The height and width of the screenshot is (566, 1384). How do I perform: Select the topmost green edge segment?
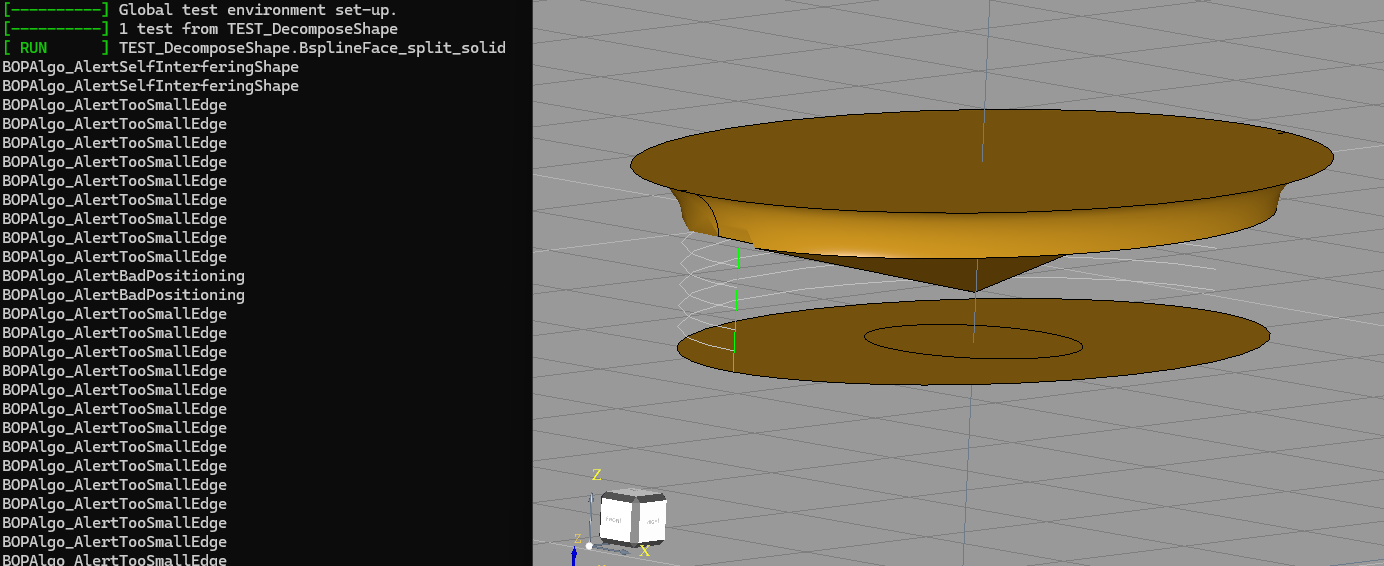pyautogui.click(x=738, y=258)
